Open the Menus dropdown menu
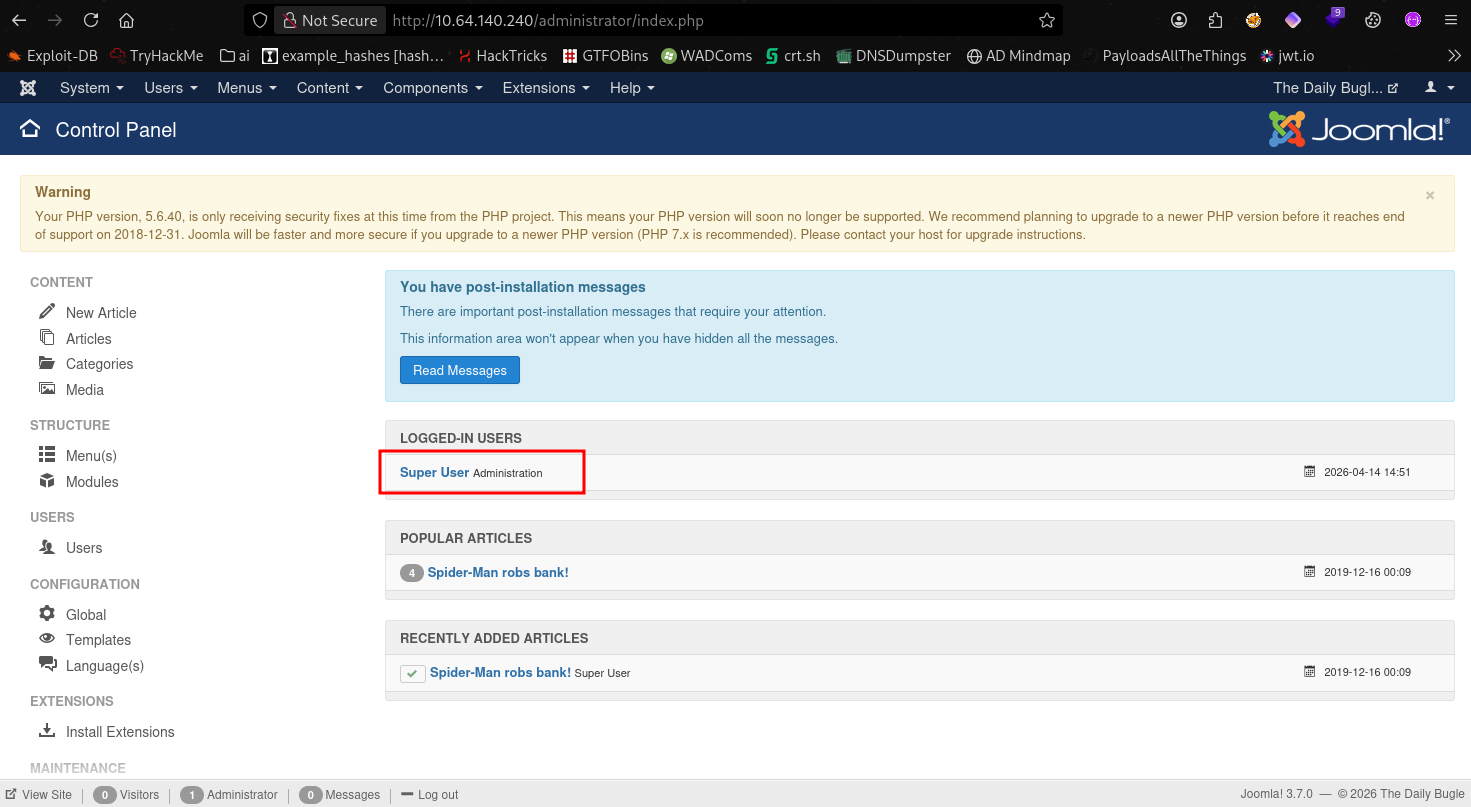1471x807 pixels. tap(247, 88)
